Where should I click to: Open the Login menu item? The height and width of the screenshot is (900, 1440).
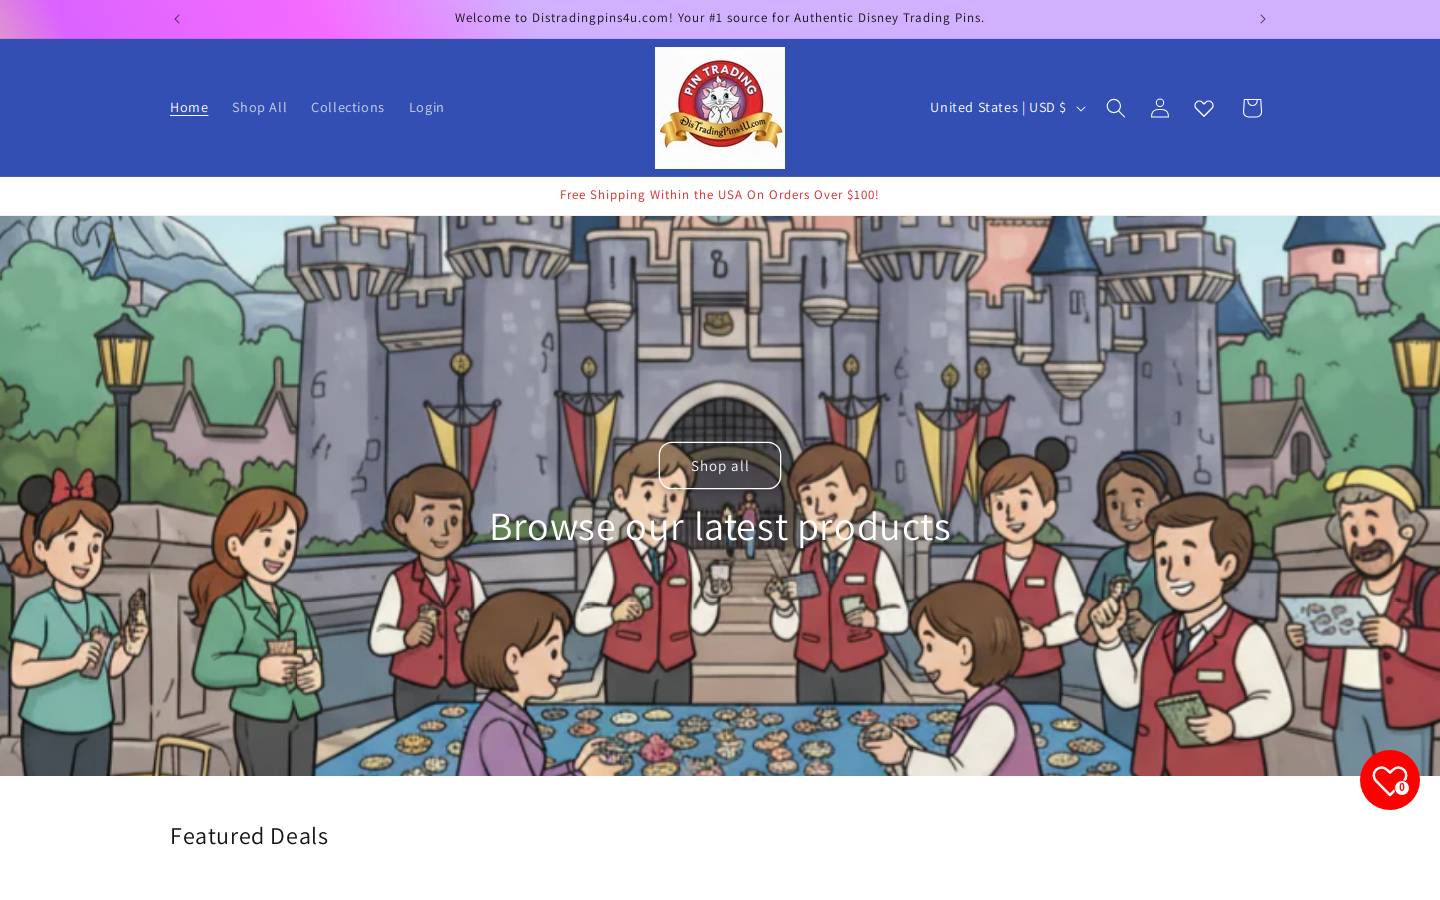426,107
